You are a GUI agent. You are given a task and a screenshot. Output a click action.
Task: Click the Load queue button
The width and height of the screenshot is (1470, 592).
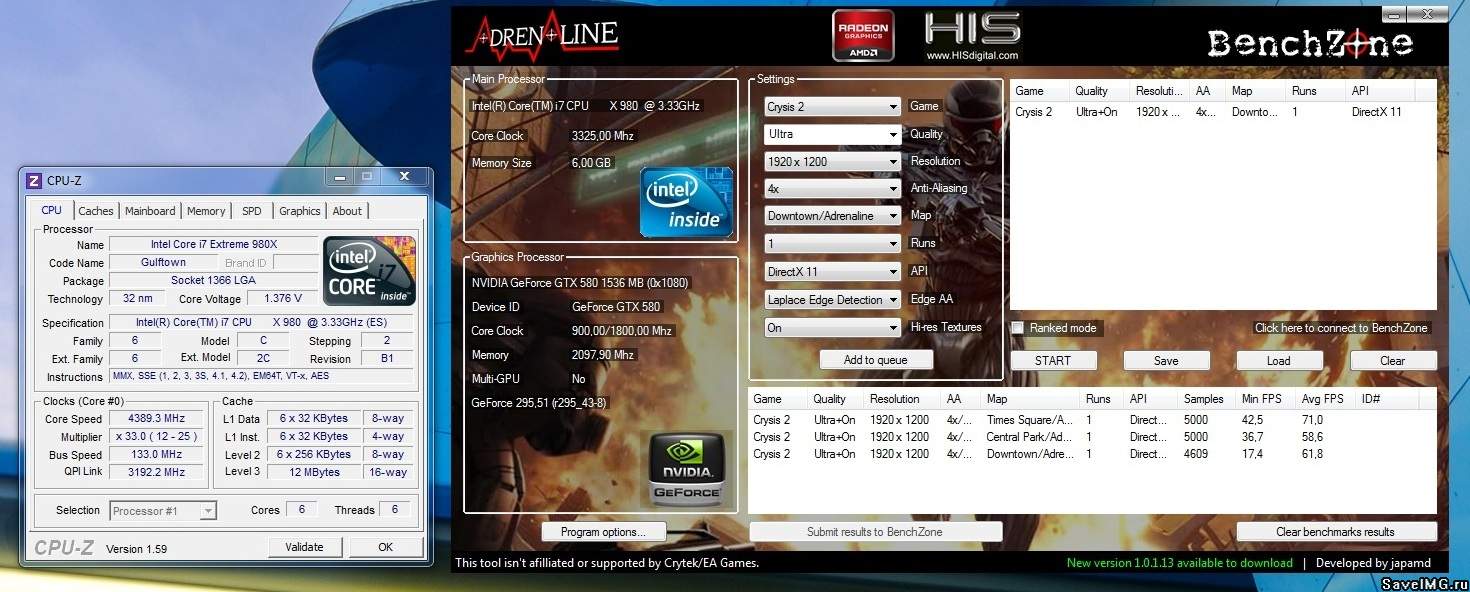(x=1279, y=361)
